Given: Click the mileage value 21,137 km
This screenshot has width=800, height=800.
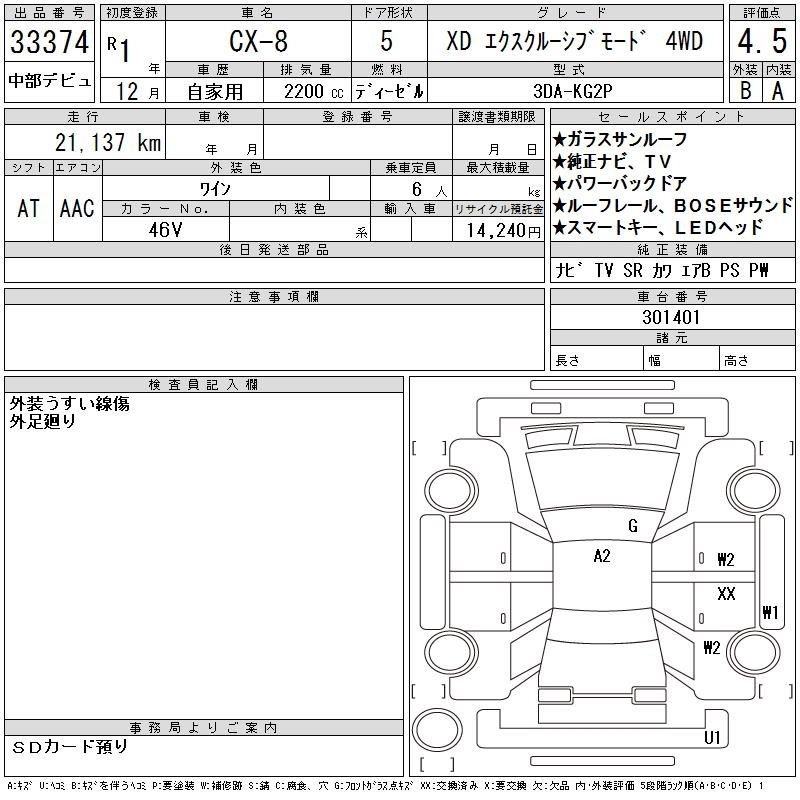Looking at the screenshot, I should 108,143.
